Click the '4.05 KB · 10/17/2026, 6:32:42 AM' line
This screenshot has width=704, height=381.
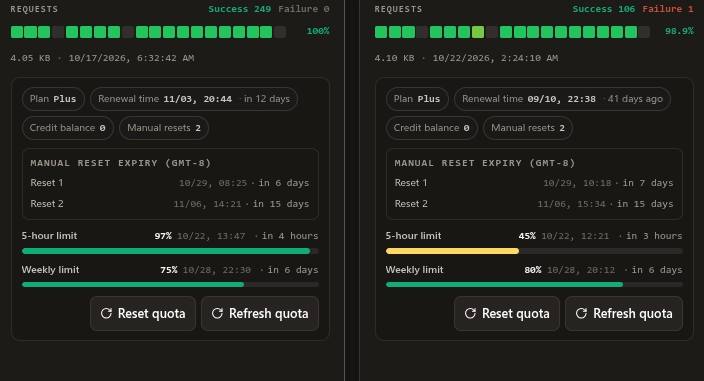(102, 58)
